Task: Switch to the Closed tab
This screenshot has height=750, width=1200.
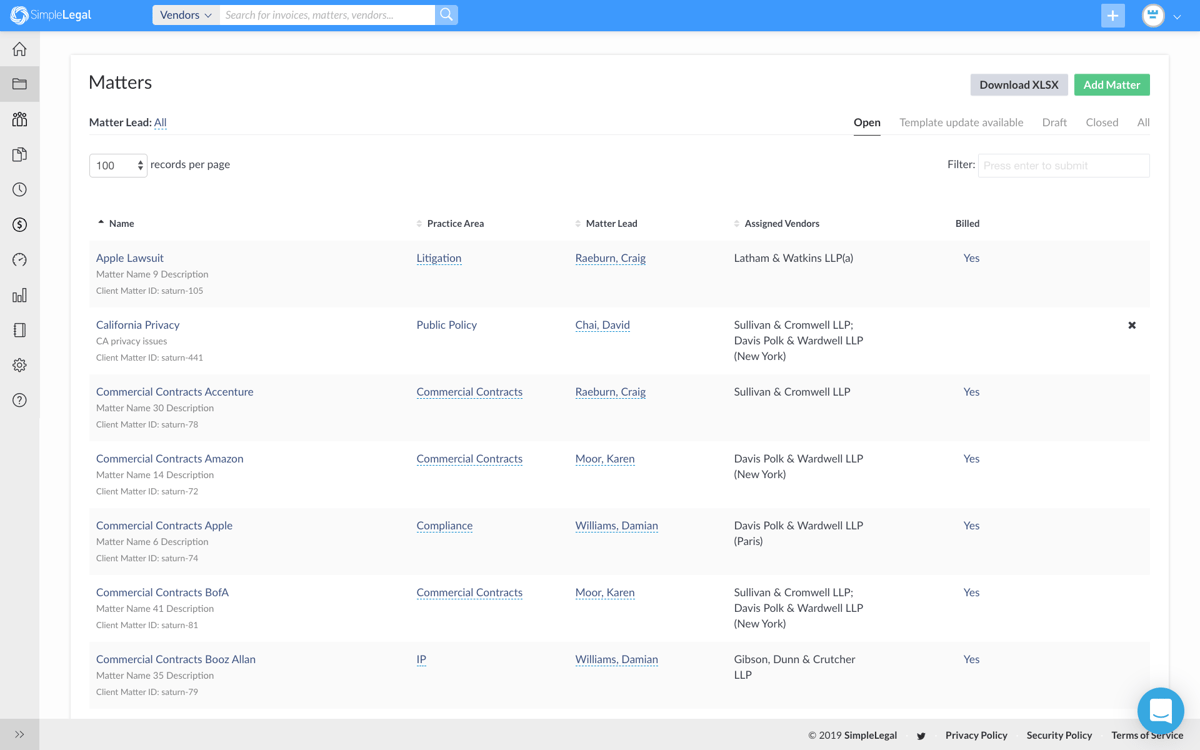Action: tap(1102, 122)
